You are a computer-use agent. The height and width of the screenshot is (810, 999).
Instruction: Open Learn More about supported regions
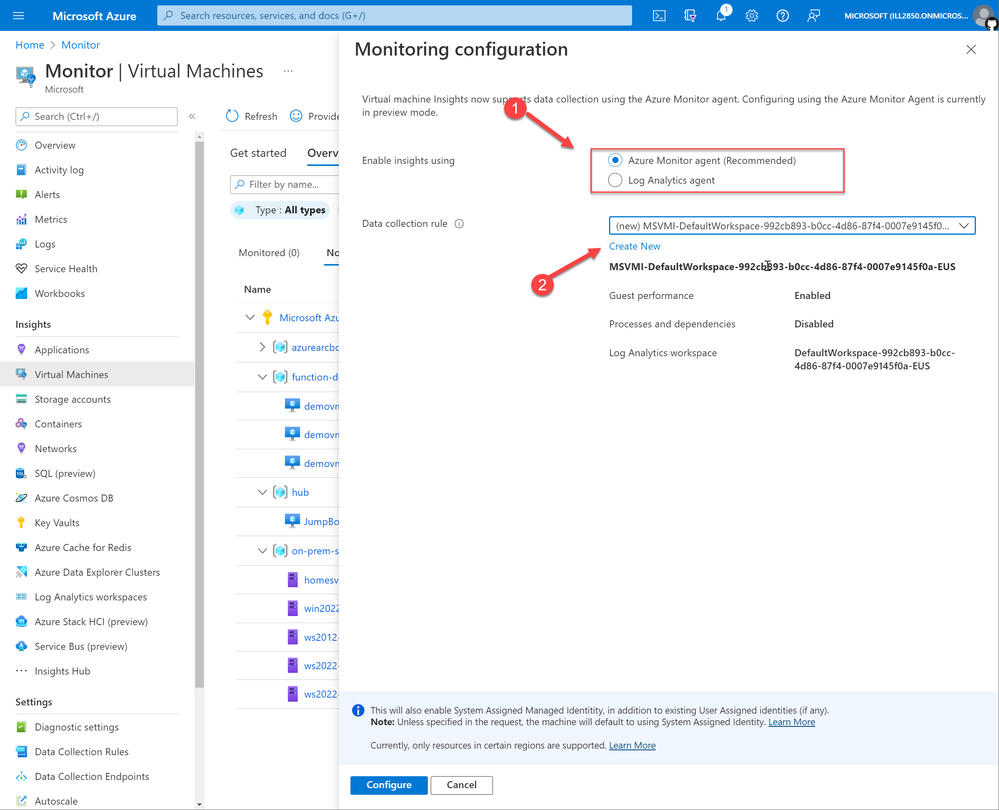pyautogui.click(x=632, y=745)
